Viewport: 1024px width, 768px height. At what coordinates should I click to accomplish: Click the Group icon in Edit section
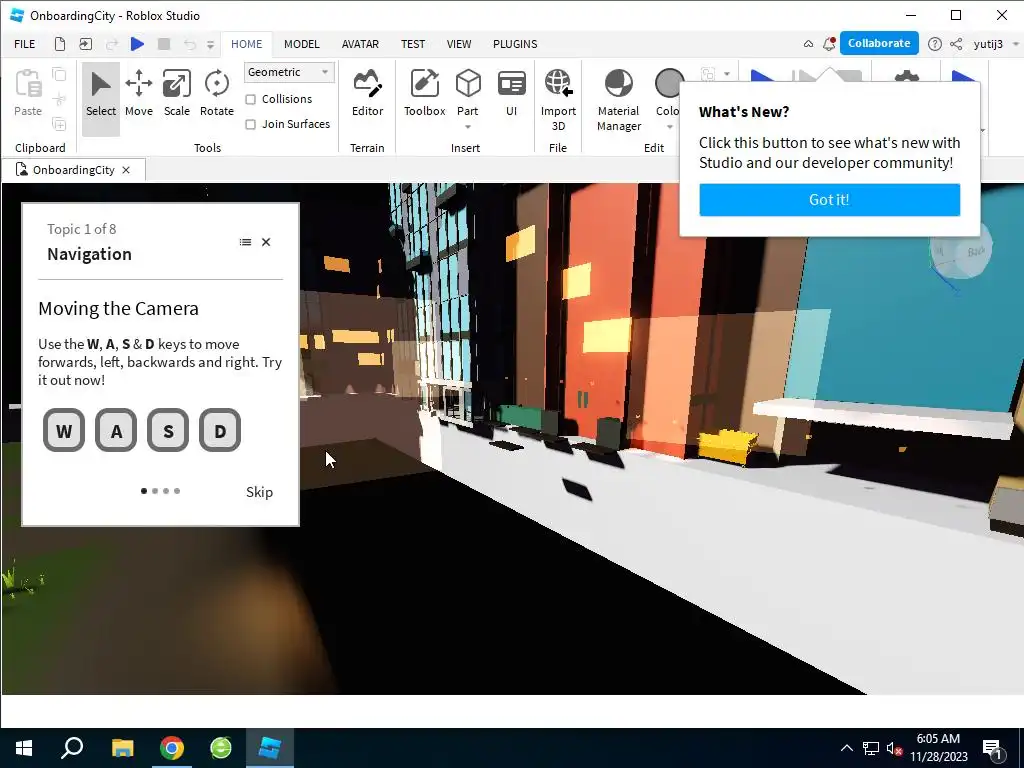click(707, 74)
